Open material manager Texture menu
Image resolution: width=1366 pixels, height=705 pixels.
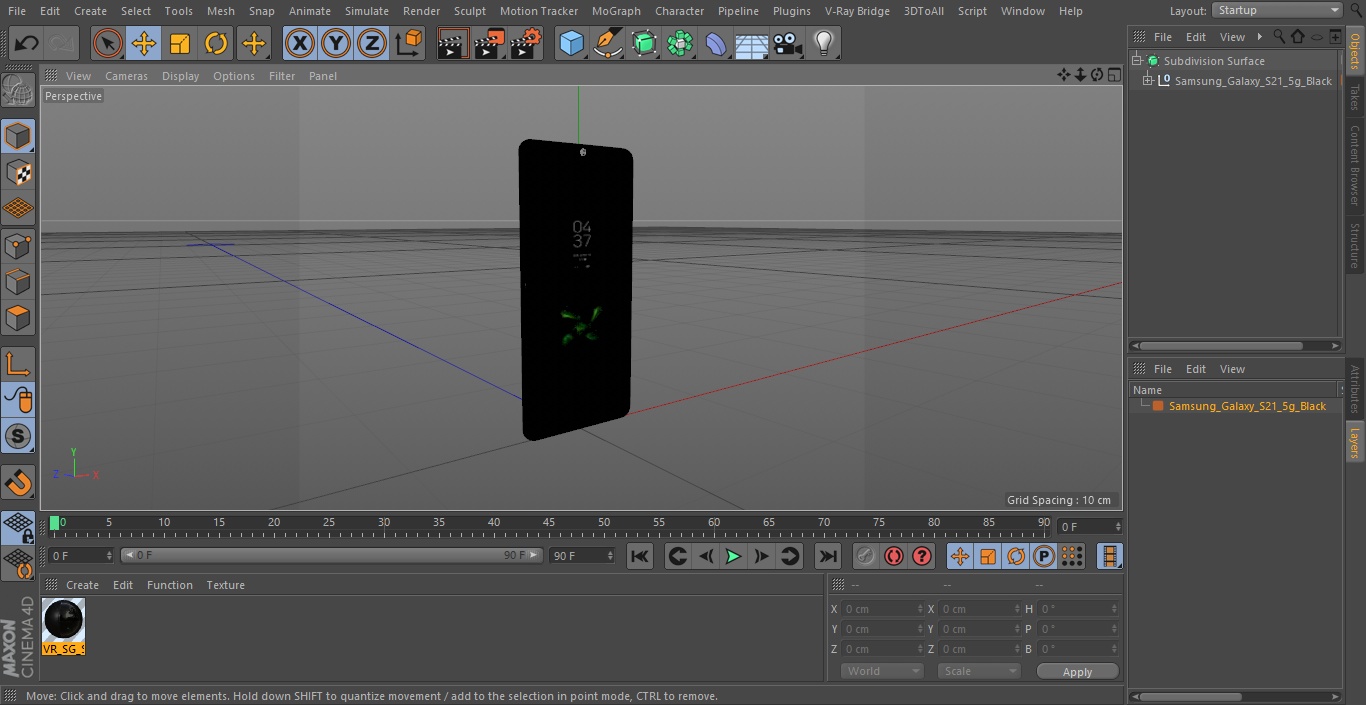pyautogui.click(x=225, y=585)
